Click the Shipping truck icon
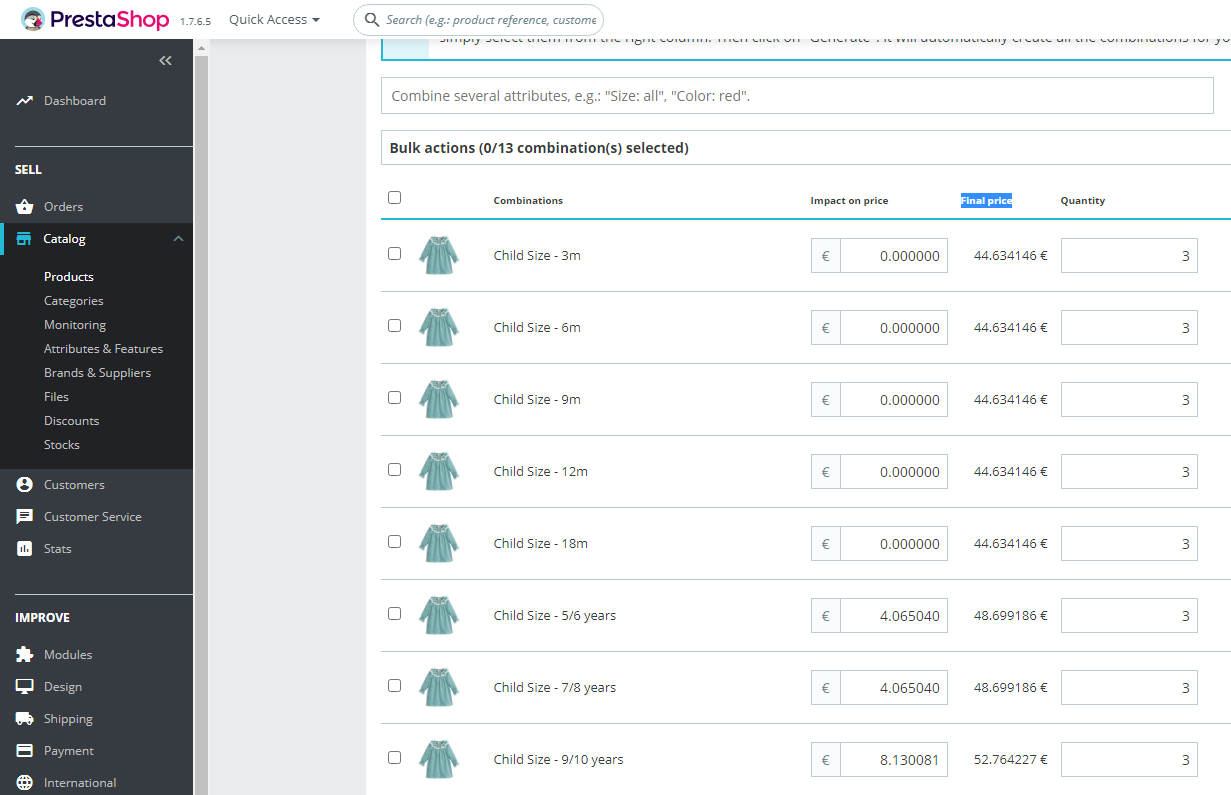 [25, 719]
